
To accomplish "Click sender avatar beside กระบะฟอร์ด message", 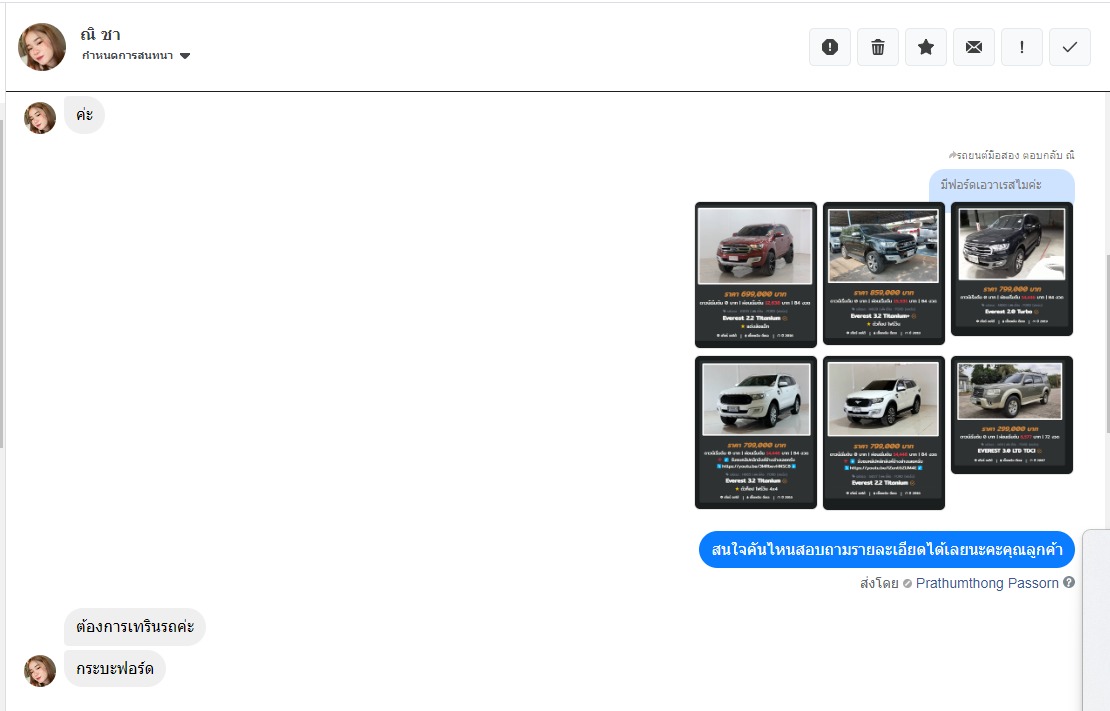I will [40, 671].
